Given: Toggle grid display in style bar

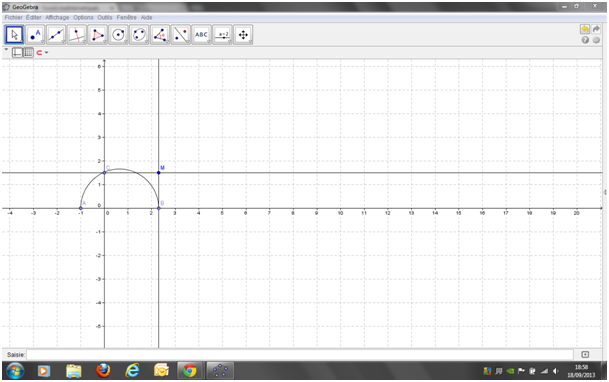Looking at the screenshot, I should click(x=28, y=53).
